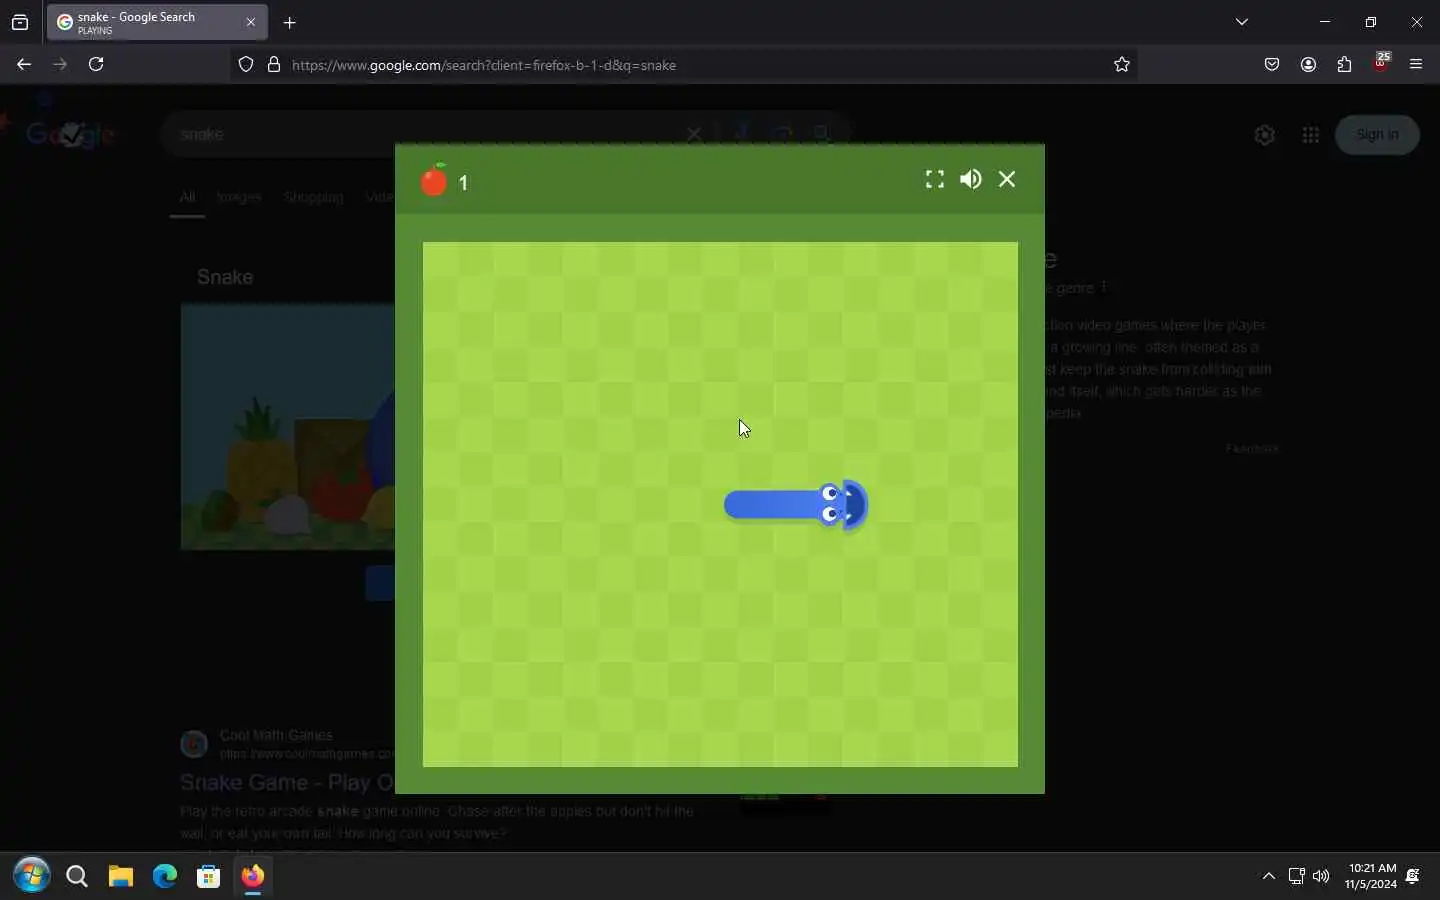Close the Snake game overlay
Image resolution: width=1440 pixels, height=900 pixels.
coord(1007,179)
